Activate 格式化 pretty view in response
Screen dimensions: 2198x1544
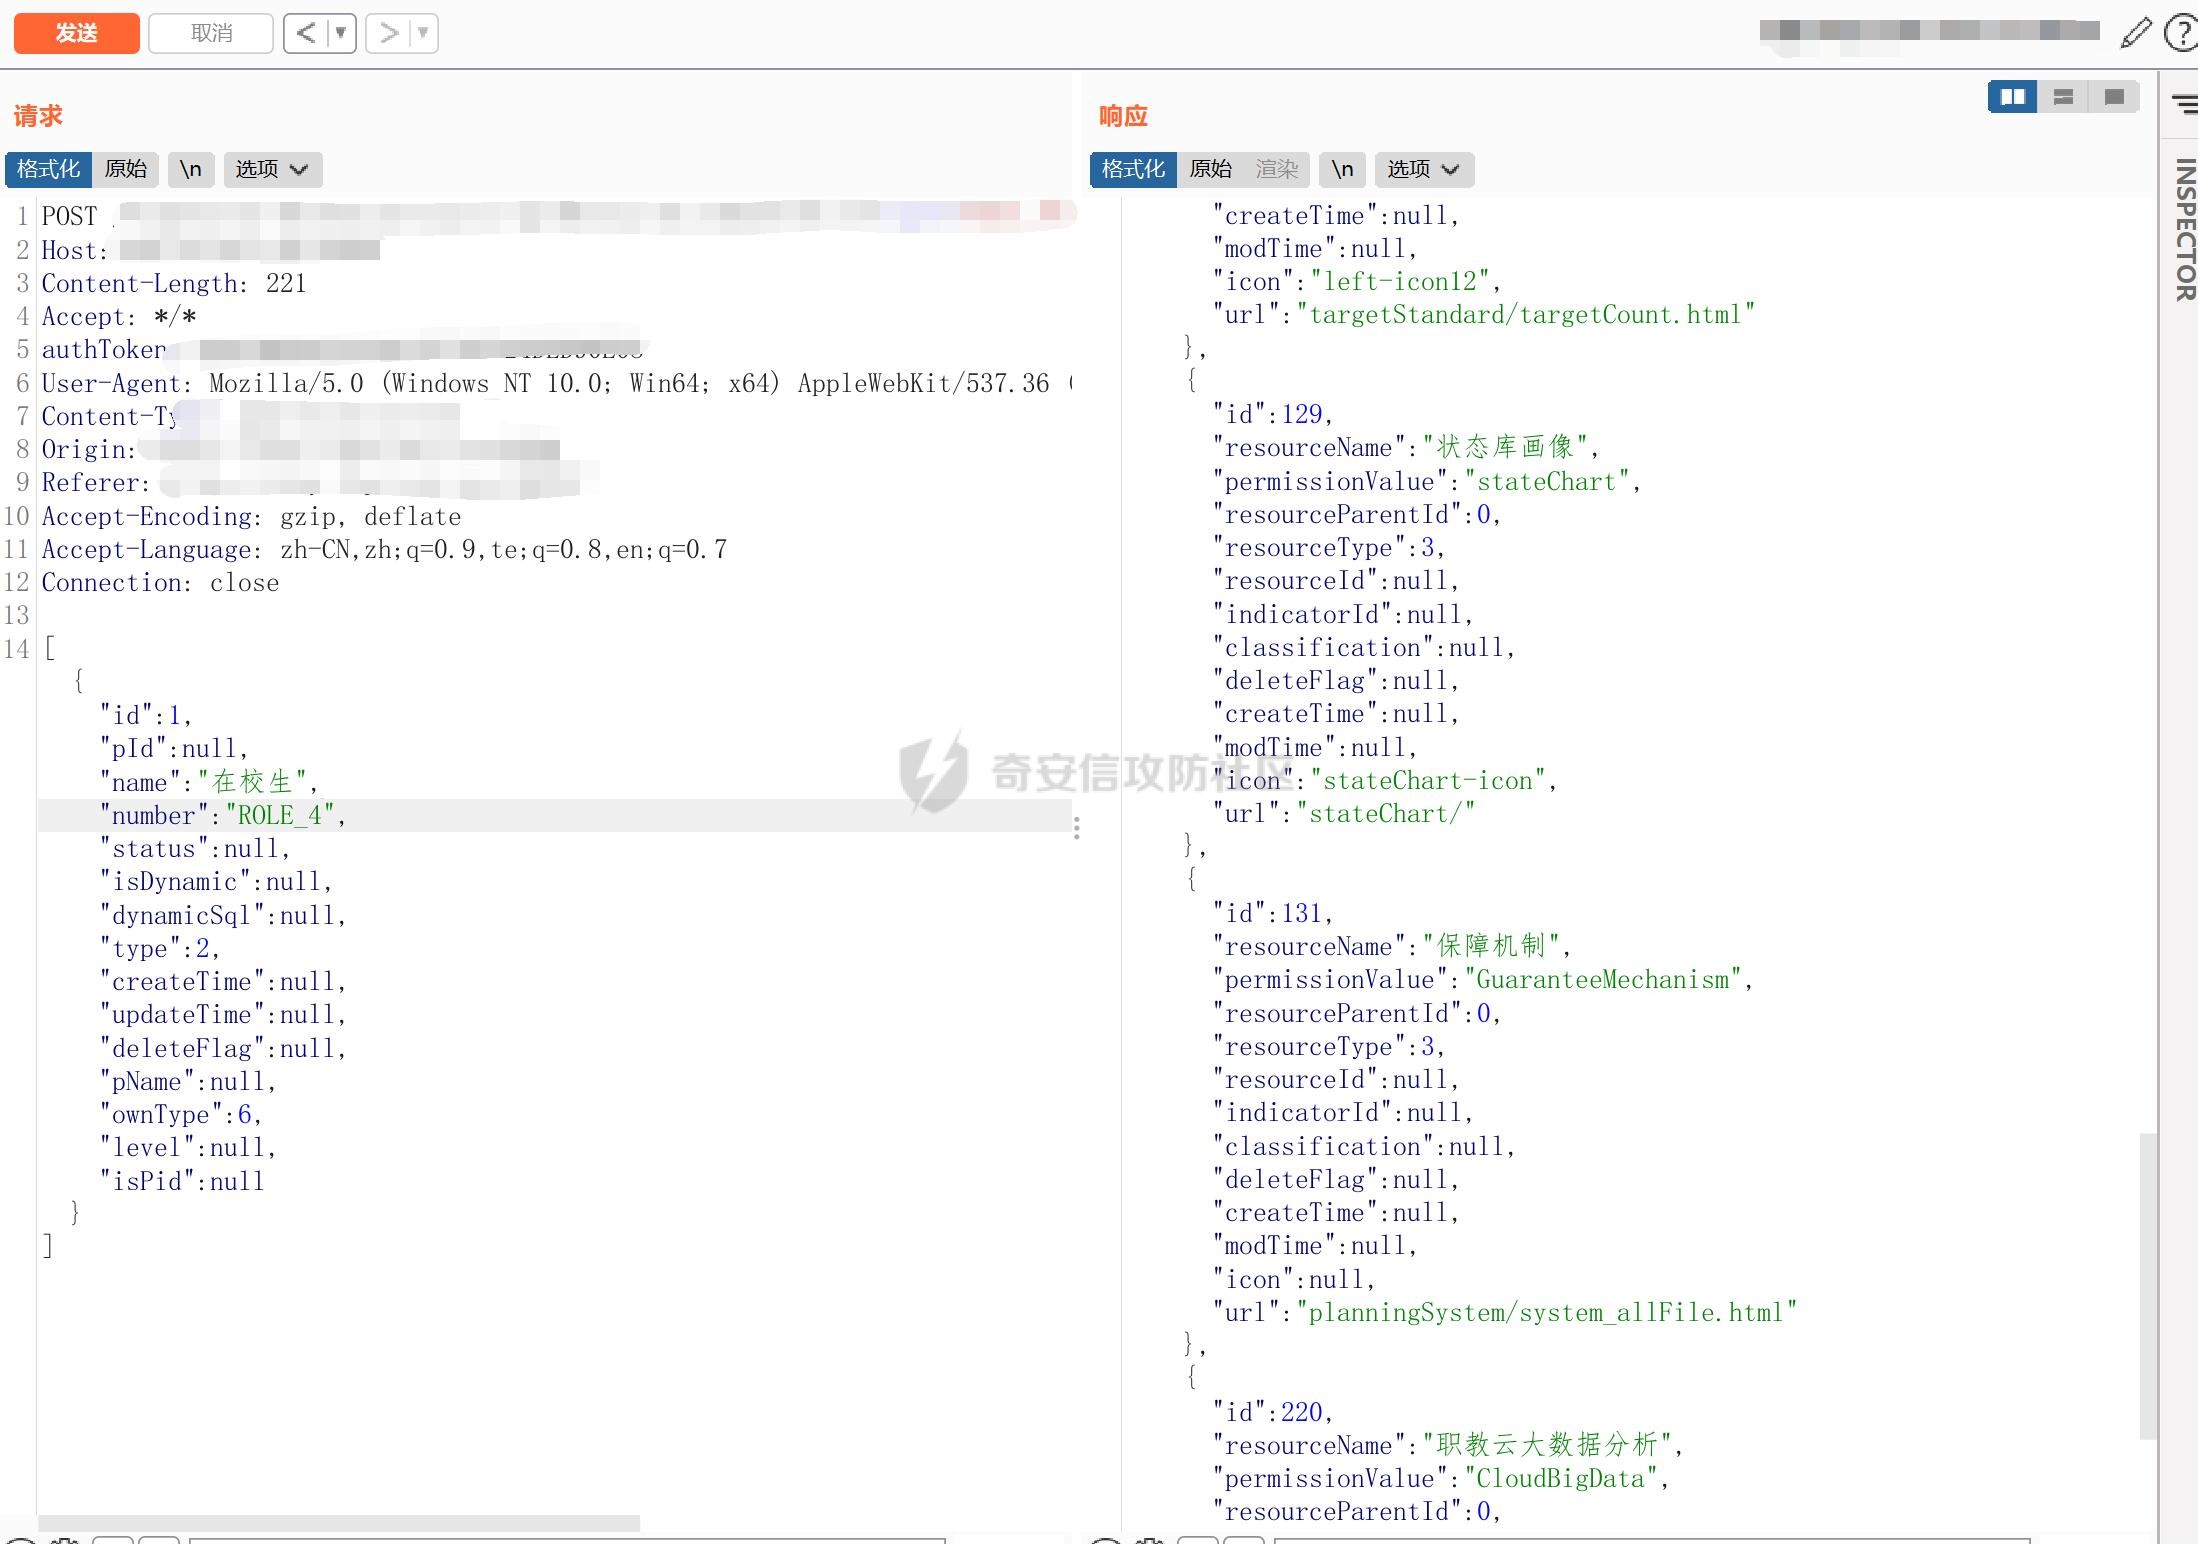1133,169
